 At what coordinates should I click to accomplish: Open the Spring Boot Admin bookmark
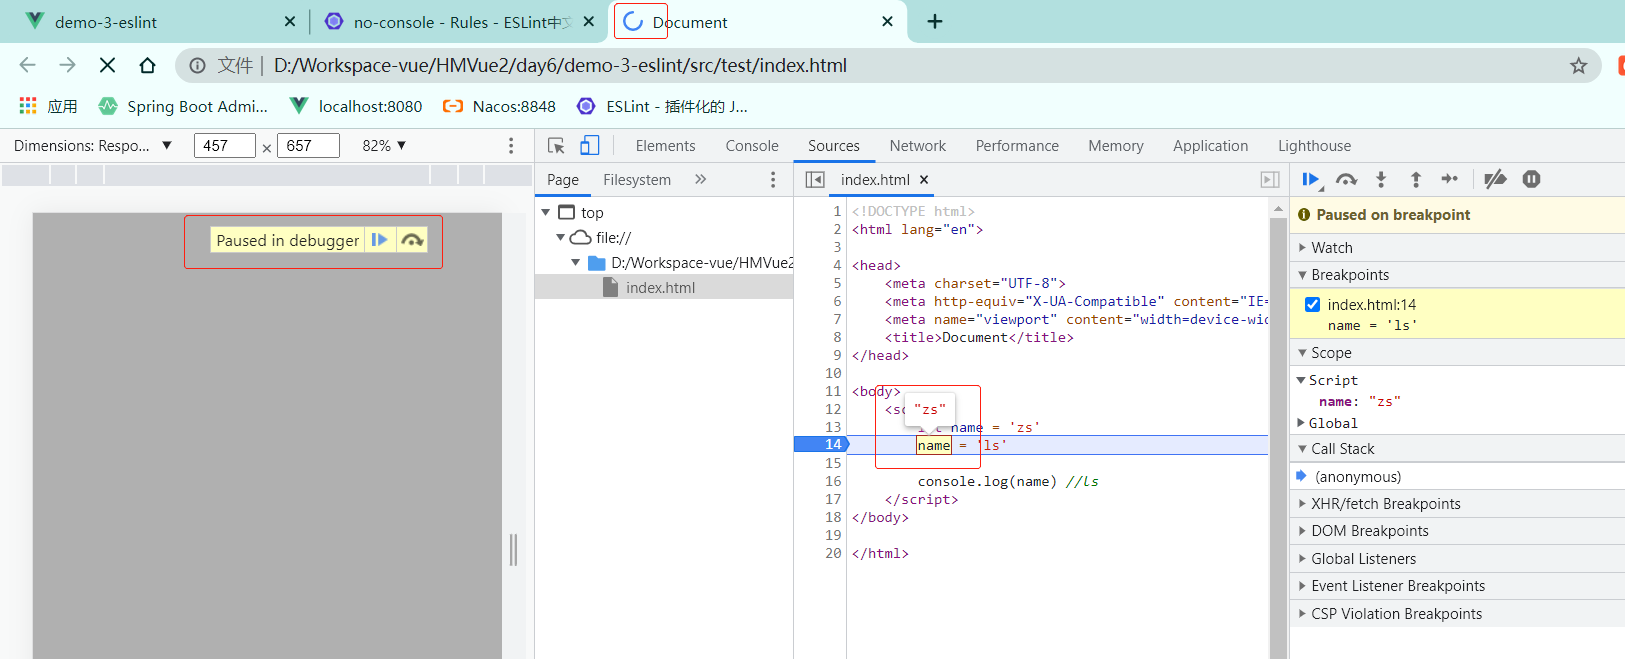[183, 106]
